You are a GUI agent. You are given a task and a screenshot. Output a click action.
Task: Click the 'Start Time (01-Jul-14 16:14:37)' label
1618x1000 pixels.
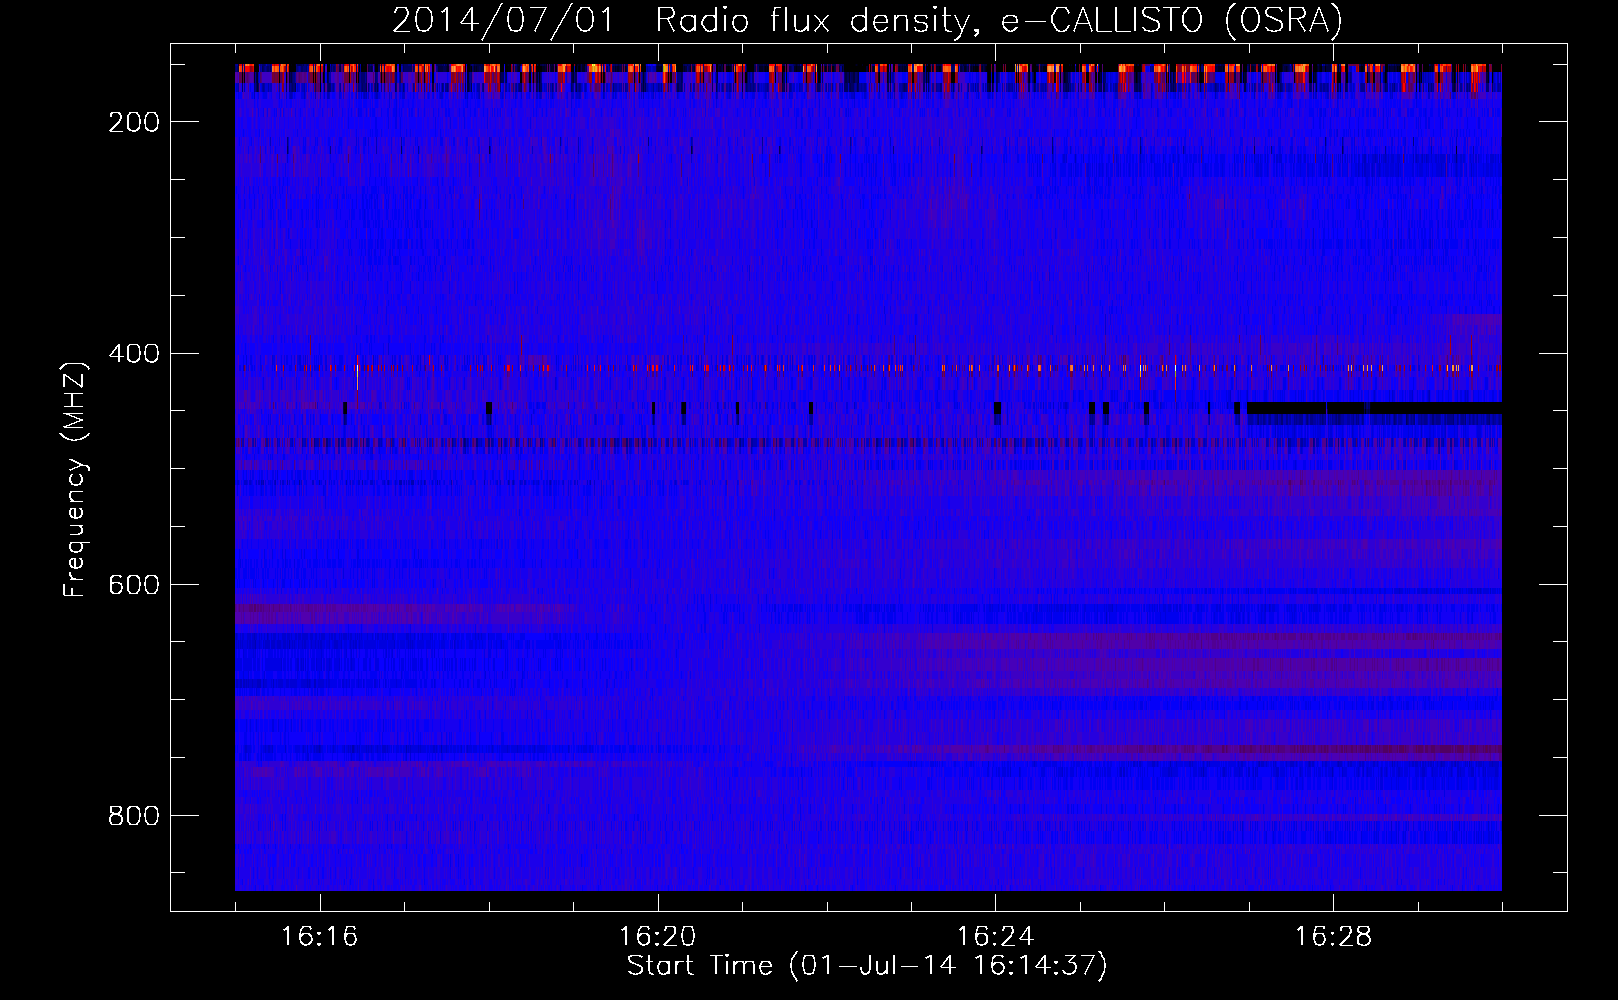(x=867, y=966)
